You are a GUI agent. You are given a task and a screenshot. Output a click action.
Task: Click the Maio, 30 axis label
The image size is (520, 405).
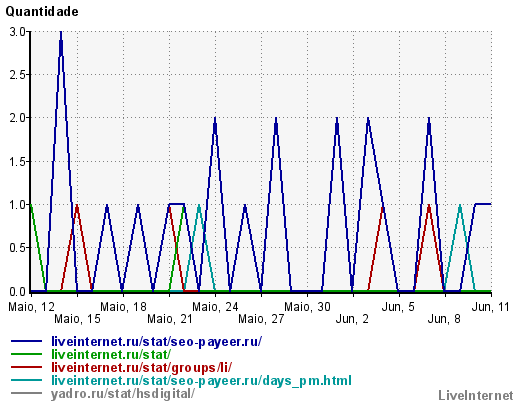[307, 307]
